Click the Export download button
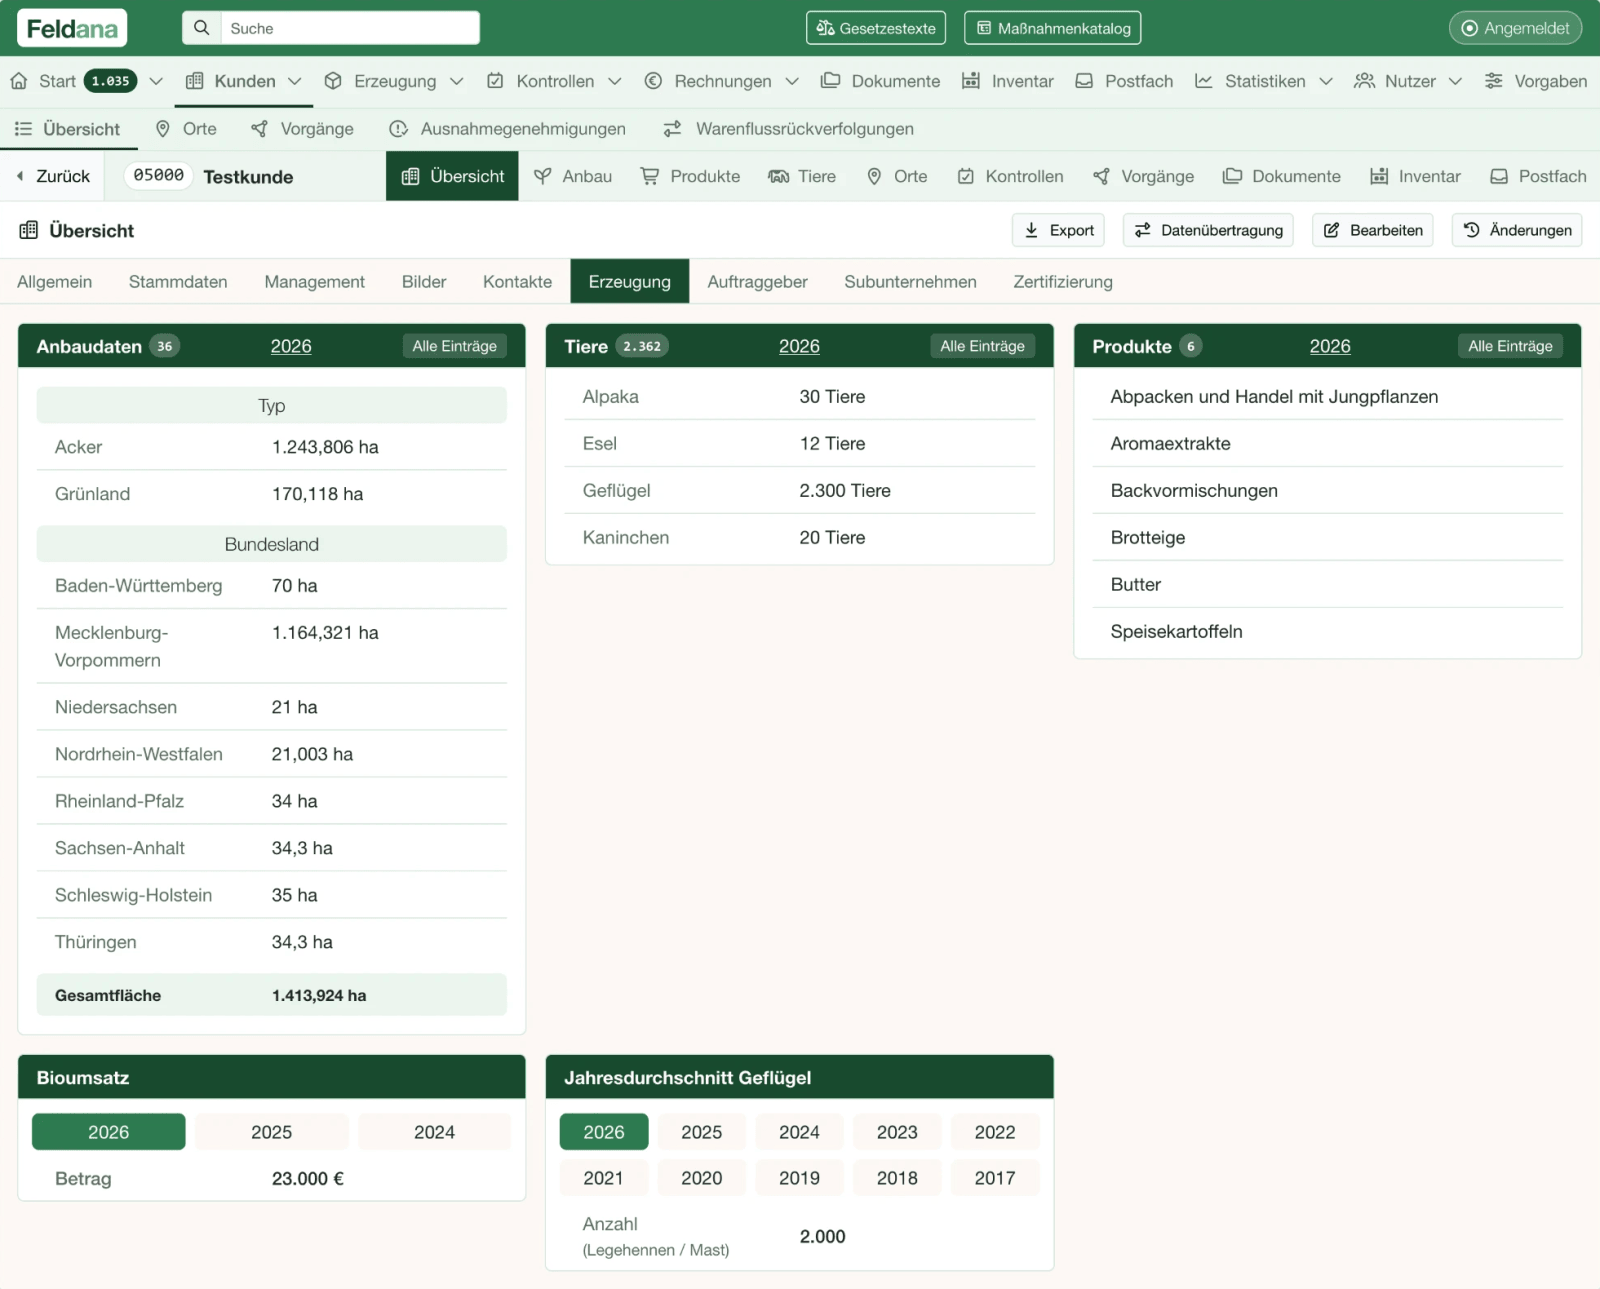This screenshot has height=1289, width=1600. [1058, 230]
